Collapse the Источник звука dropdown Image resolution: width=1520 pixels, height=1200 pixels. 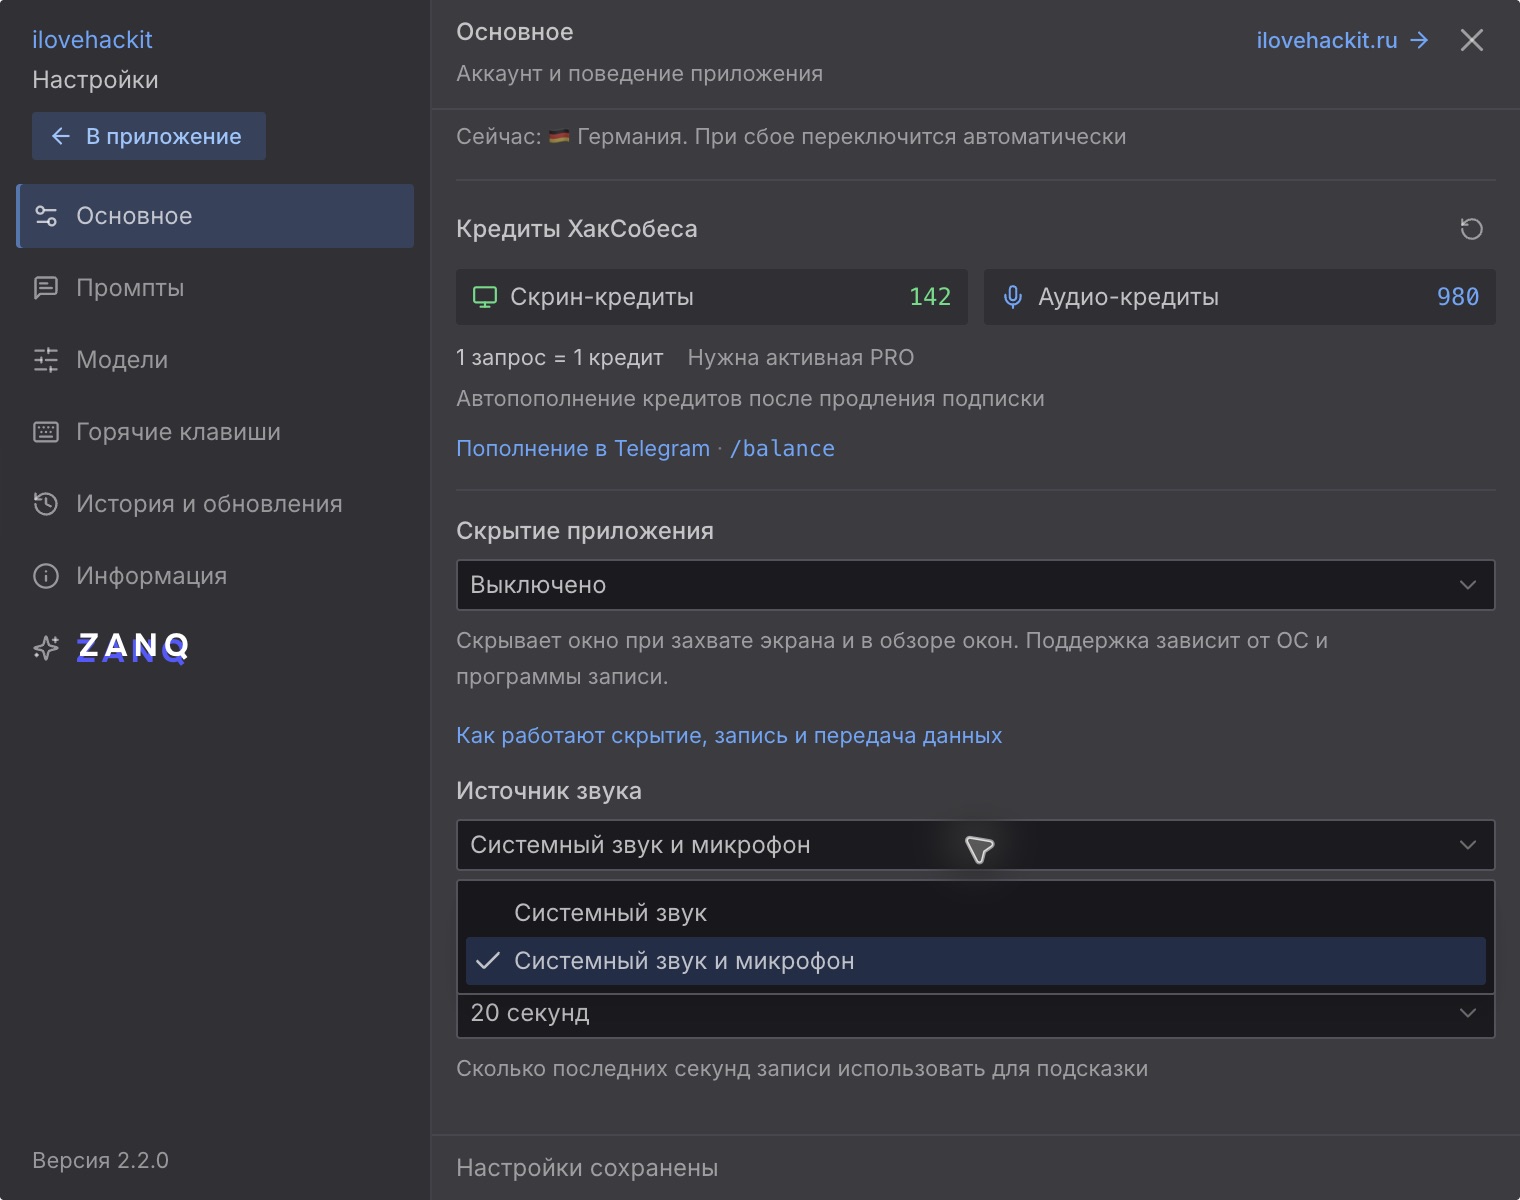click(975, 845)
